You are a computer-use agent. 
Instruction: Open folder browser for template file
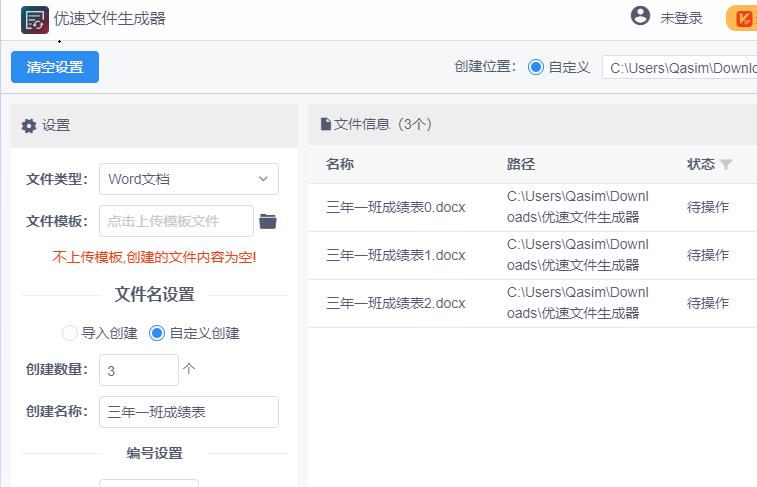(268, 221)
